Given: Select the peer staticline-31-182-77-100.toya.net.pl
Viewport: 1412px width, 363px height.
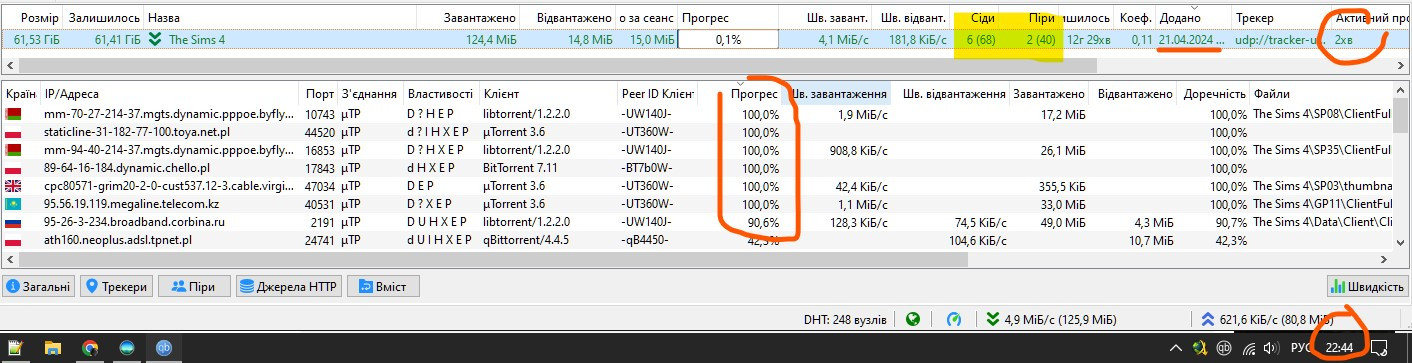Looking at the screenshot, I should pos(137,132).
